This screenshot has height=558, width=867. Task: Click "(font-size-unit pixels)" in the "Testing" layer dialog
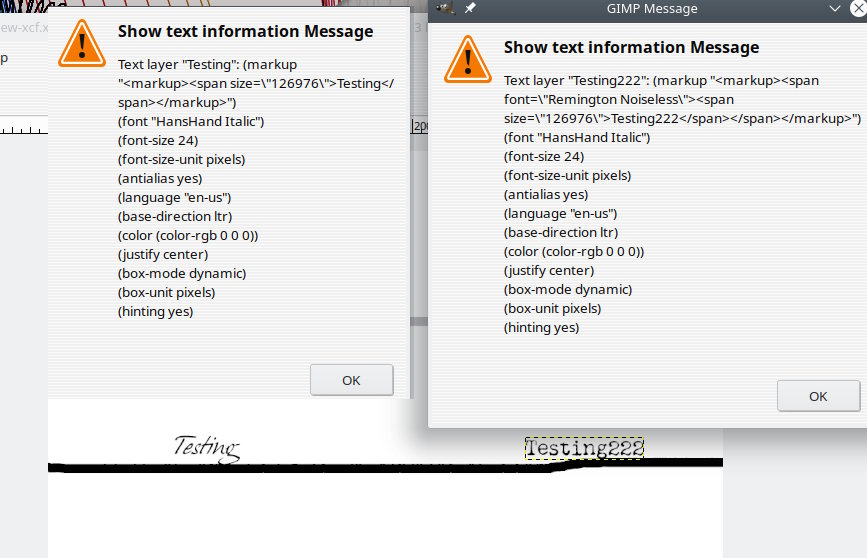click(181, 159)
